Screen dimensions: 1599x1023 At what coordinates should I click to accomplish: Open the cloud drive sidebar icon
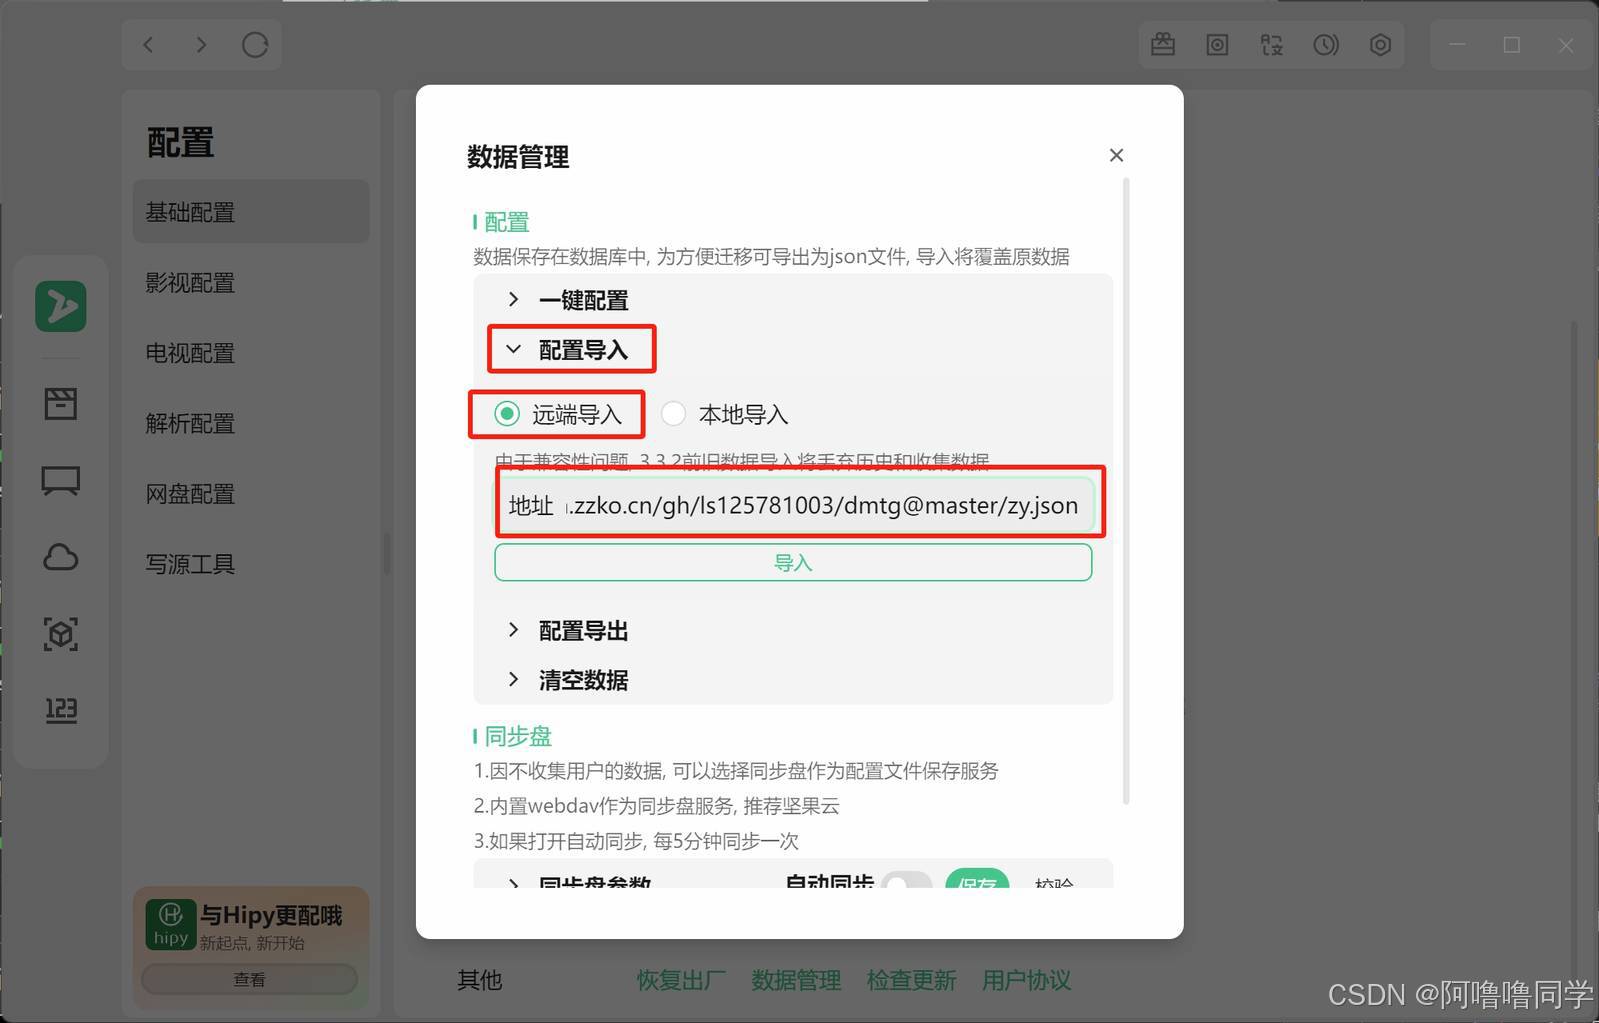(x=61, y=557)
